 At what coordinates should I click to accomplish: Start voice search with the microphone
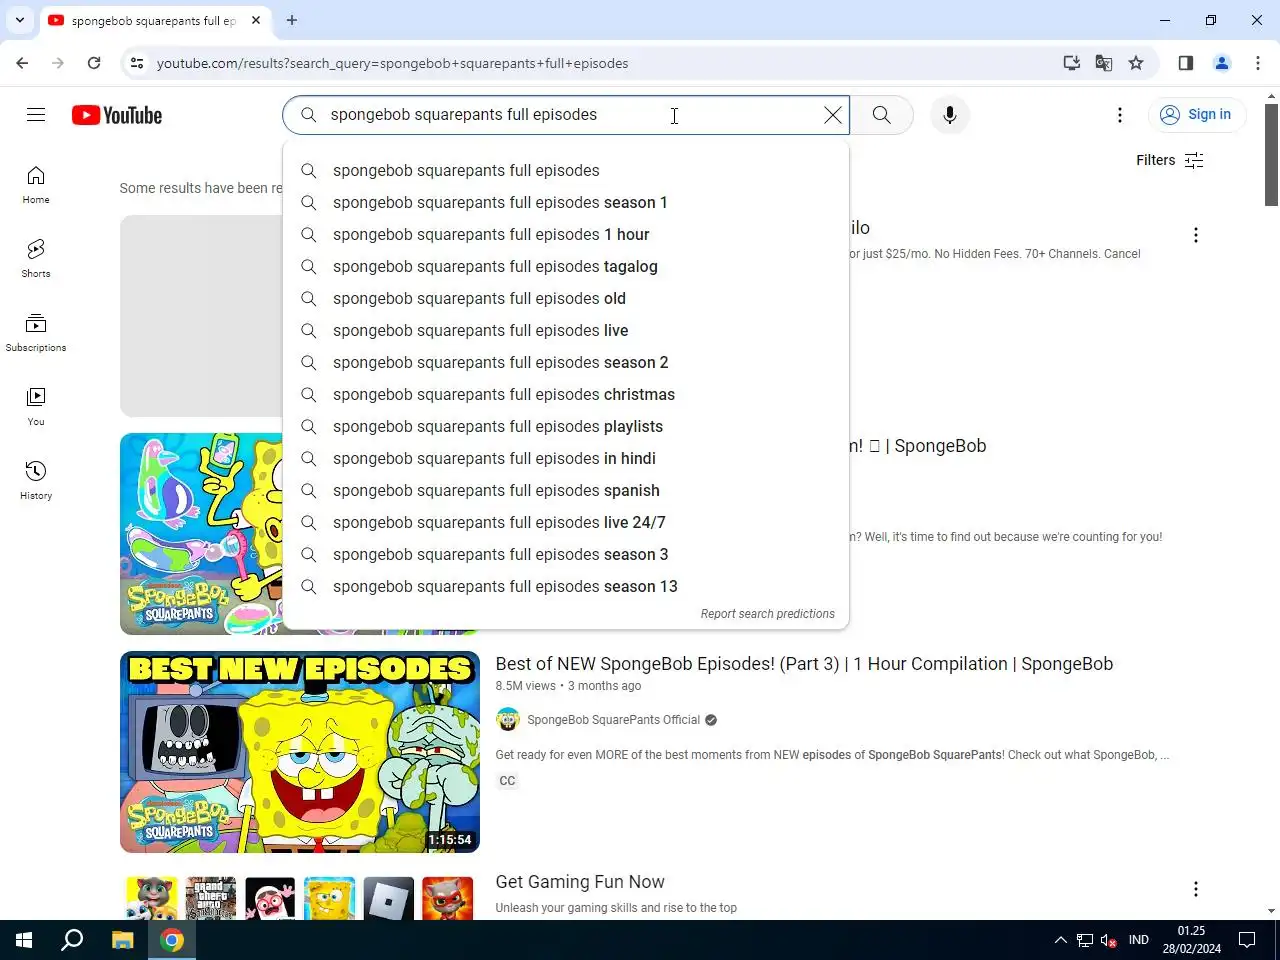click(x=950, y=115)
